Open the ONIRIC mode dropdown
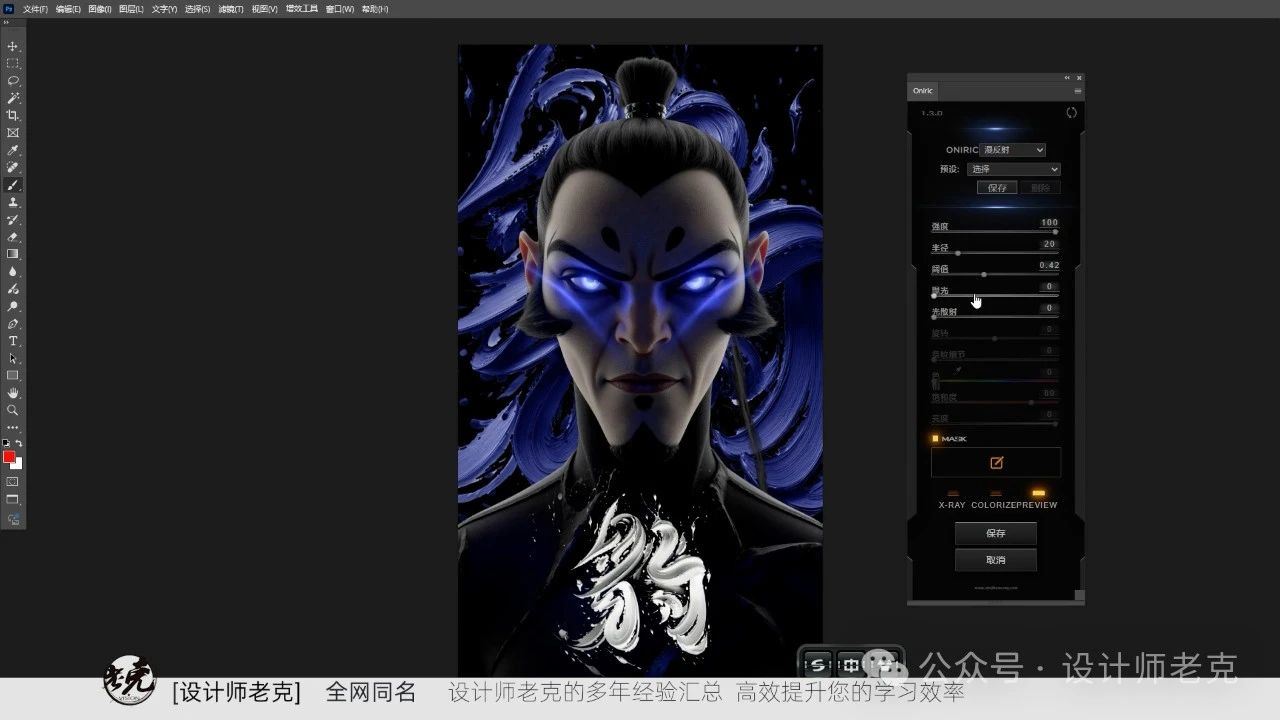Image resolution: width=1280 pixels, height=720 pixels. (1013, 150)
